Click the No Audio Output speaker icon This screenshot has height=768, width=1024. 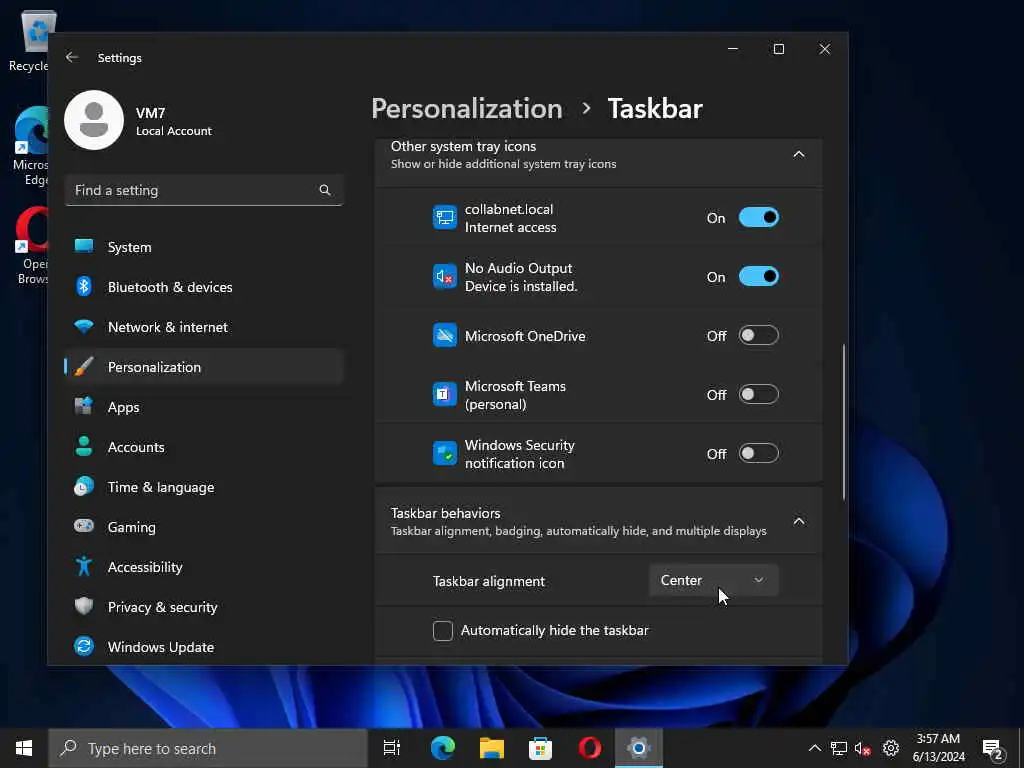click(x=445, y=277)
